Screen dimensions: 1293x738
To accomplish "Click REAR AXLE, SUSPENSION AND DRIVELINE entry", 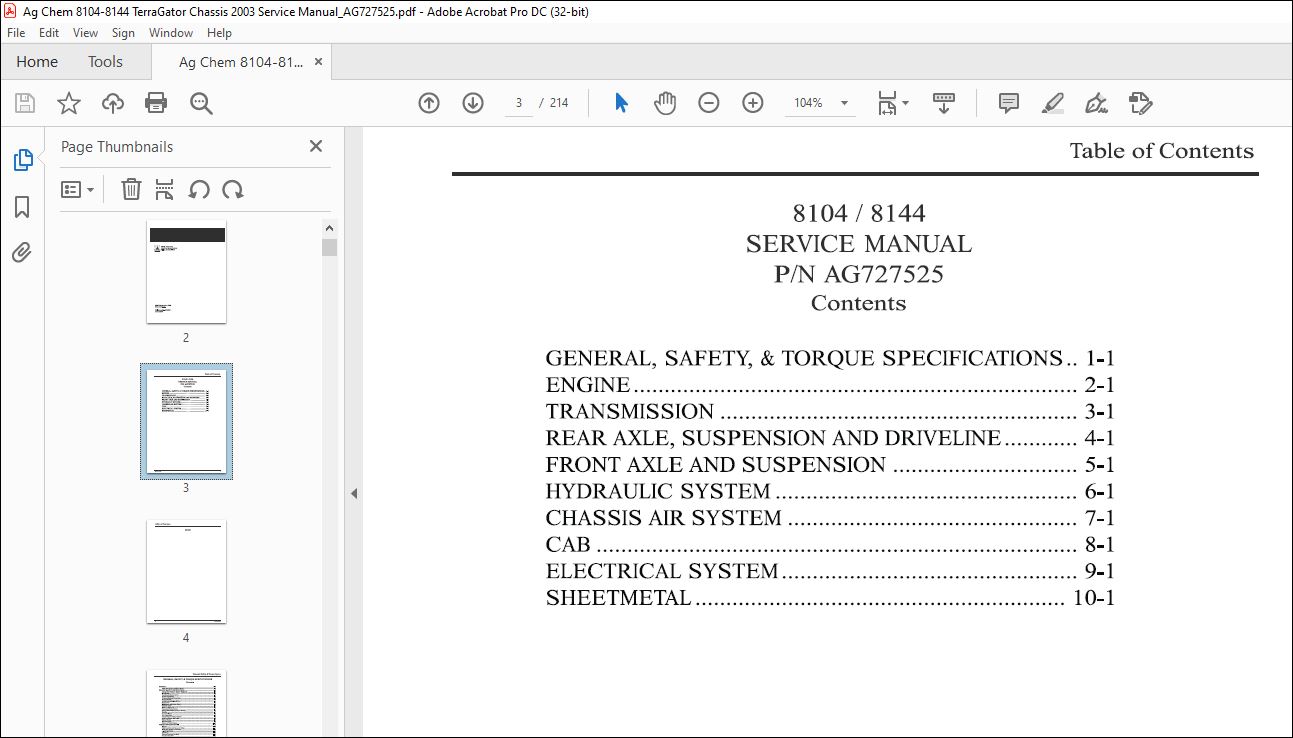I will pos(830,438).
